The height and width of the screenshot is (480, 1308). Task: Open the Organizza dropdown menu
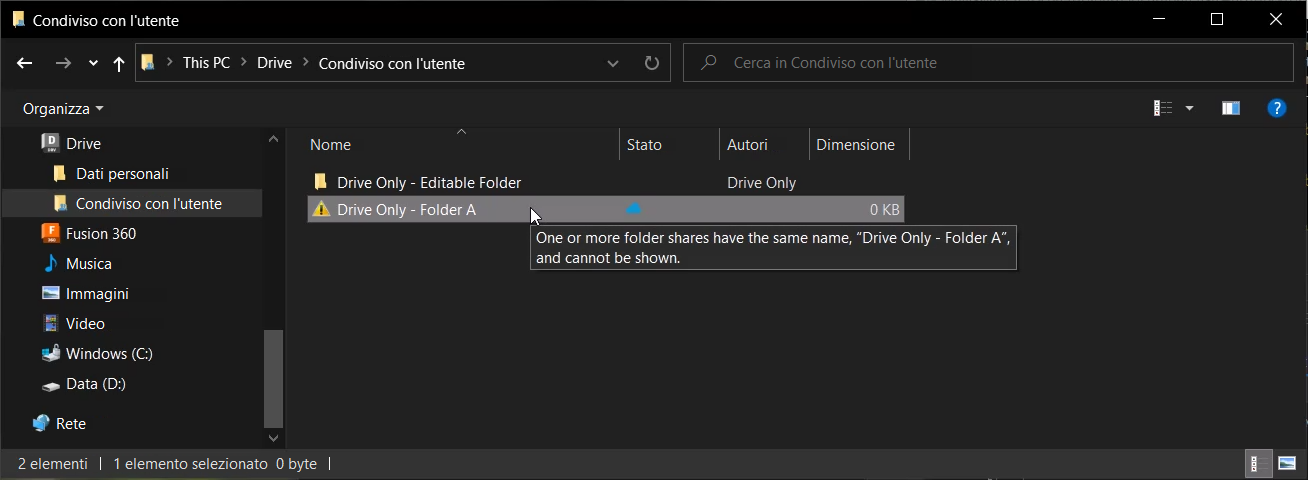63,108
